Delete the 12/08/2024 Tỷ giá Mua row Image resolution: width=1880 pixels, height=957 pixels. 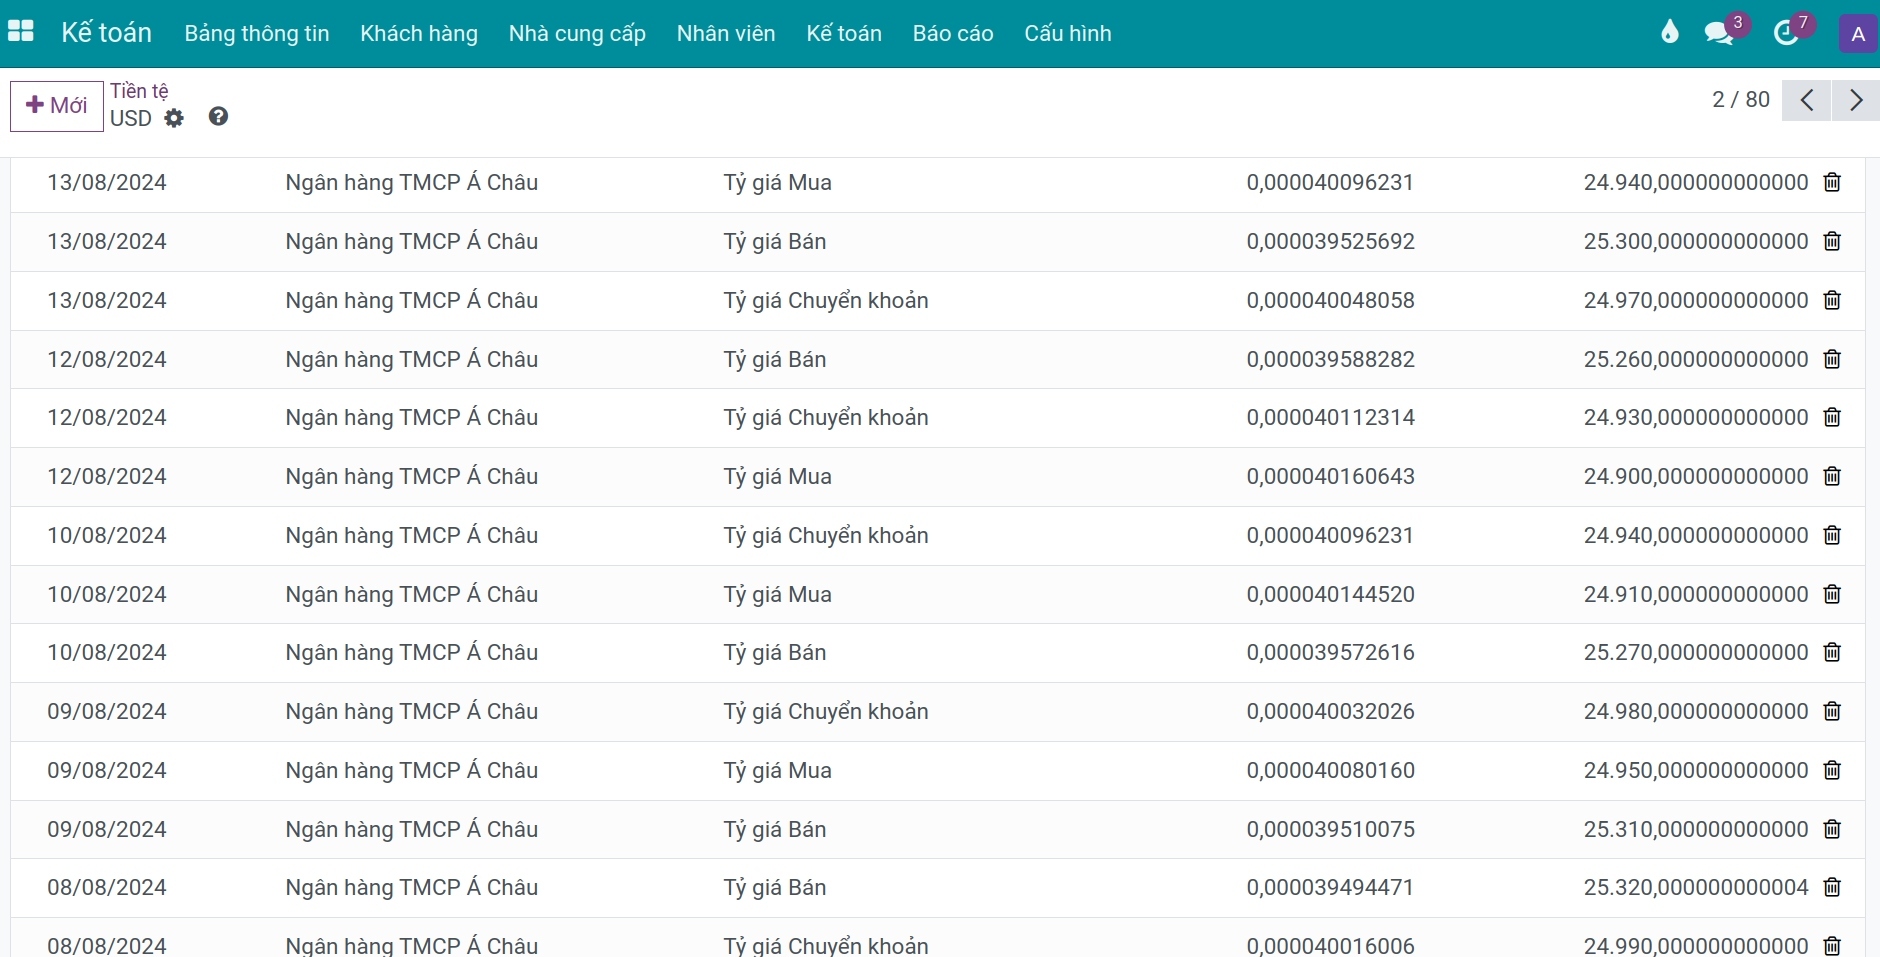(x=1832, y=476)
